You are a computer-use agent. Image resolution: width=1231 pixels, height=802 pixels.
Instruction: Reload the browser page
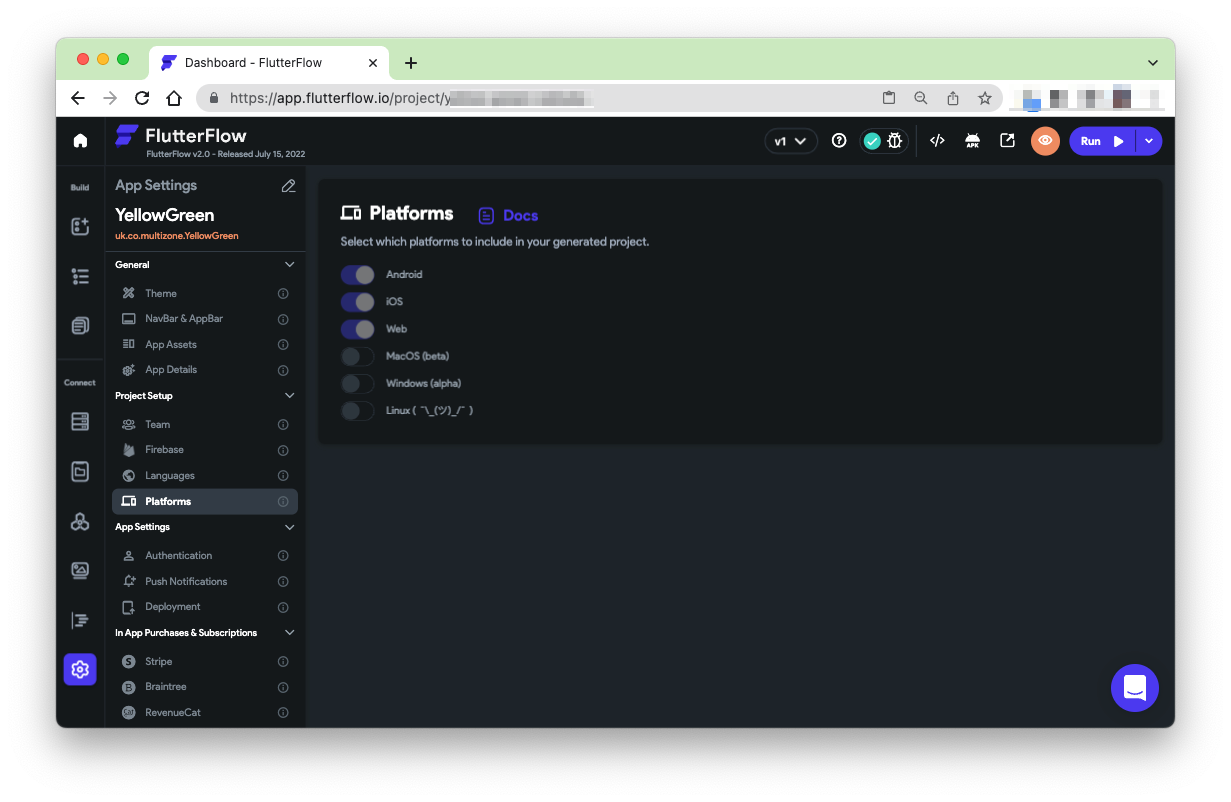142,98
